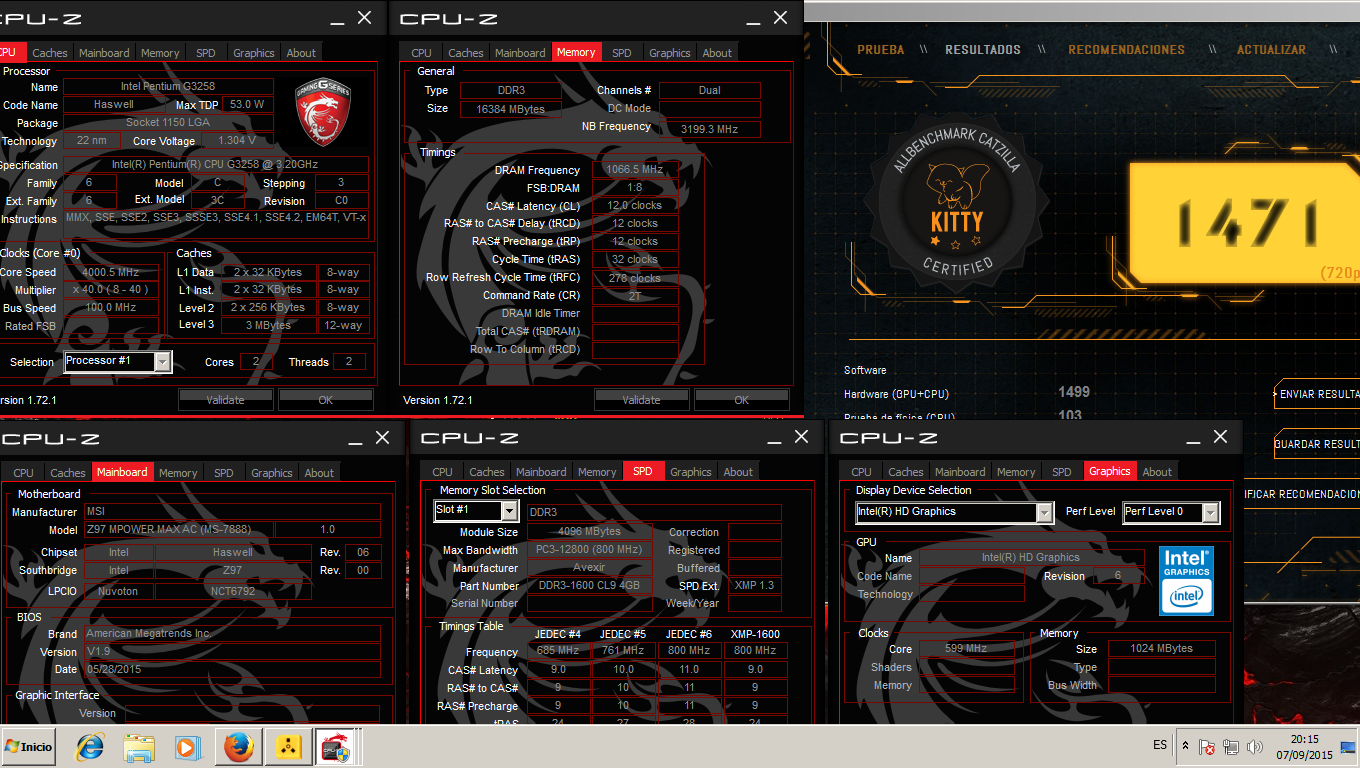Open the Slot #1 memory slot dropdown
Screen dimensions: 1360x768
[476, 510]
